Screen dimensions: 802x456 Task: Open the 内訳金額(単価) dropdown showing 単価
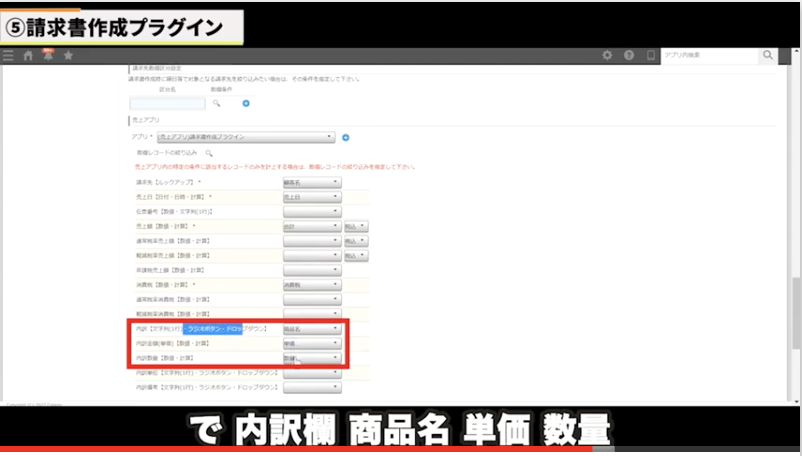tap(312, 343)
